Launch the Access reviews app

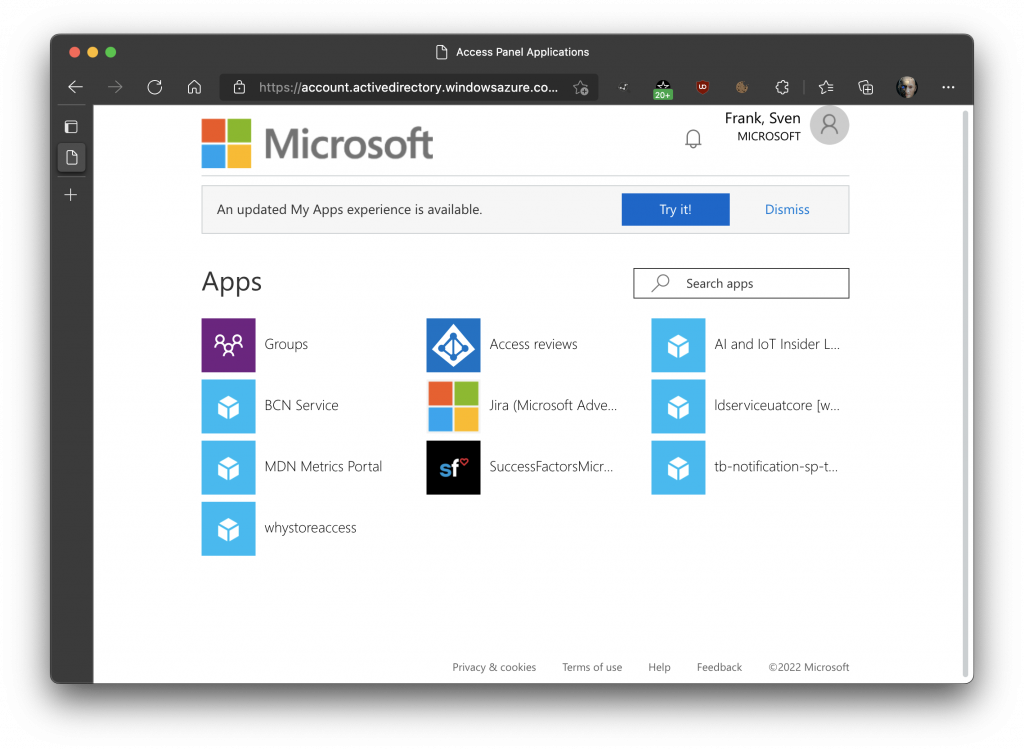(x=453, y=345)
